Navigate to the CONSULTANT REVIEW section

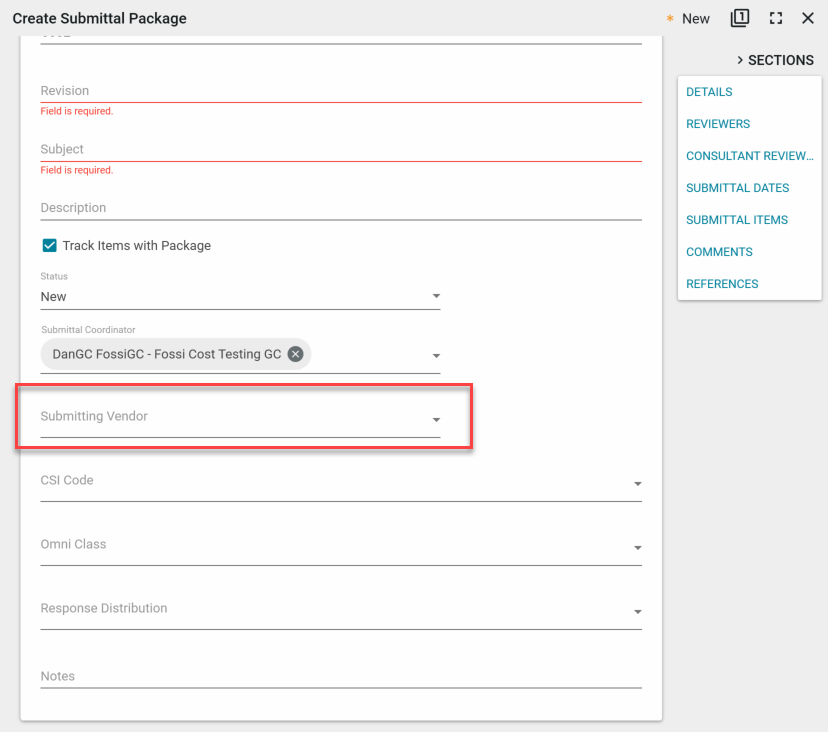click(749, 156)
